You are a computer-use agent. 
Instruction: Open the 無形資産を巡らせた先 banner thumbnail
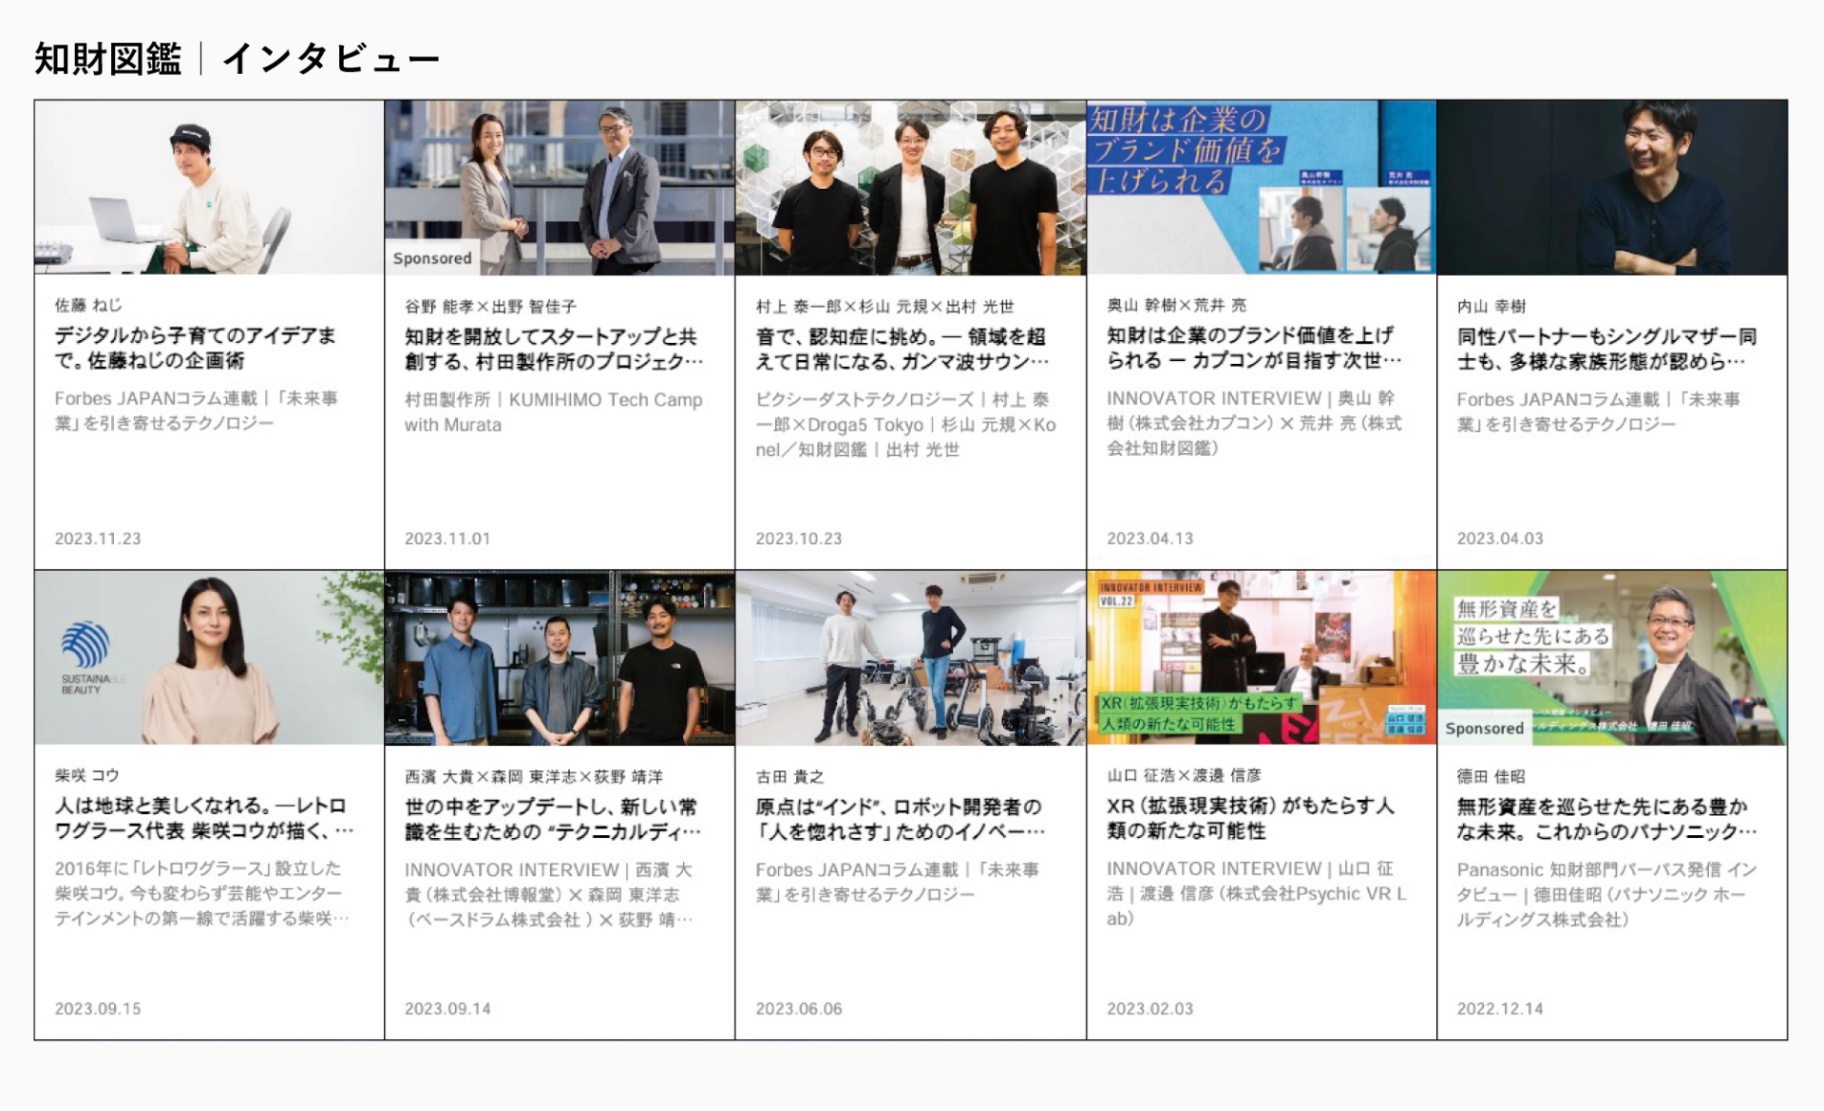point(1613,658)
